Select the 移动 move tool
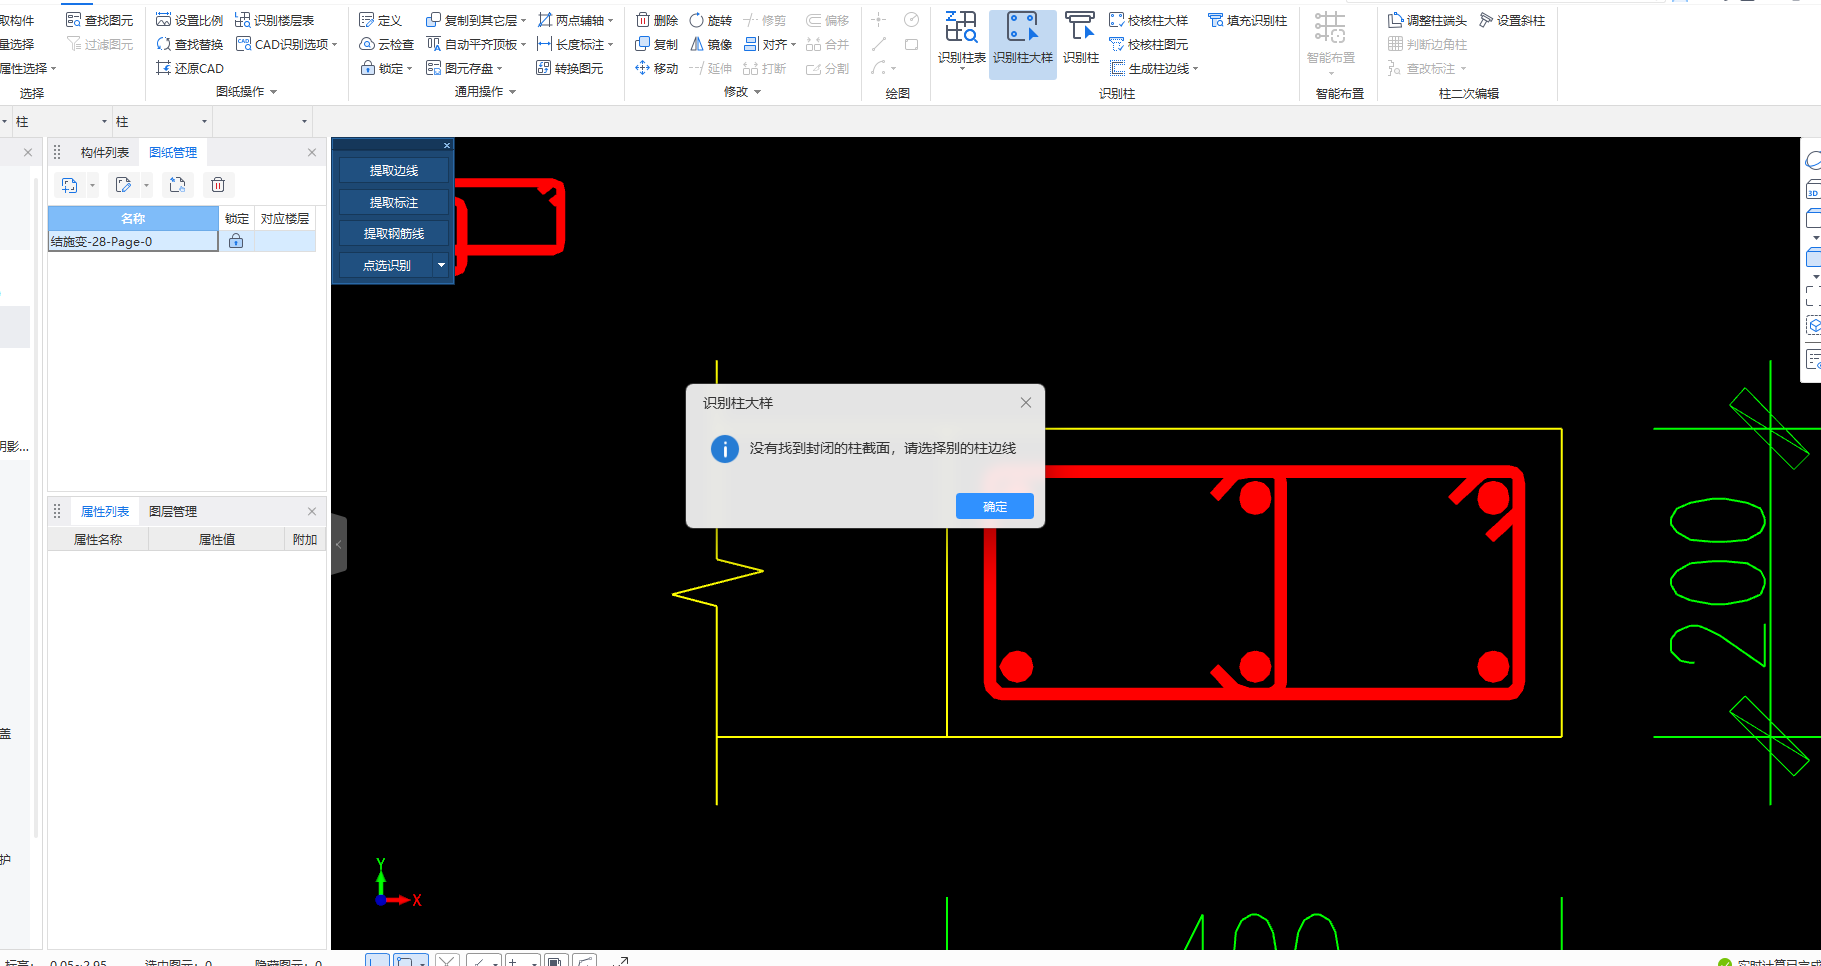Screen dimensions: 1821x966 tap(656, 68)
